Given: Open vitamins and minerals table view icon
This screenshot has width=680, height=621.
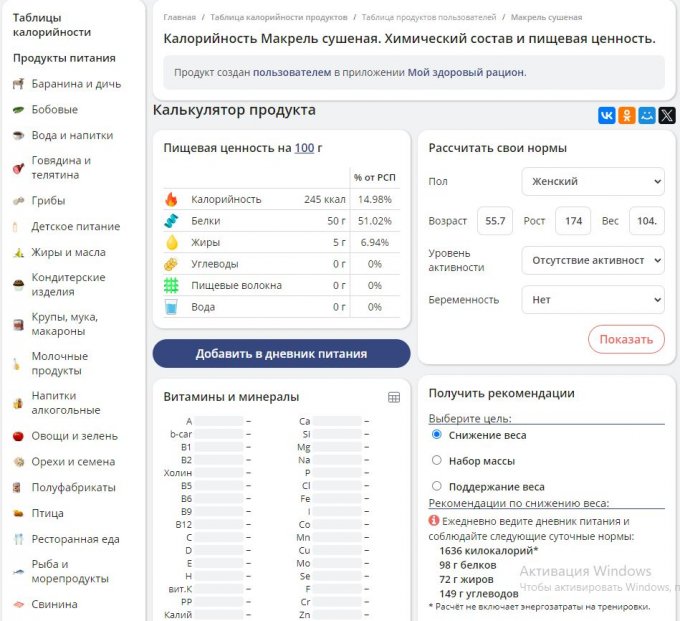Looking at the screenshot, I should [394, 397].
